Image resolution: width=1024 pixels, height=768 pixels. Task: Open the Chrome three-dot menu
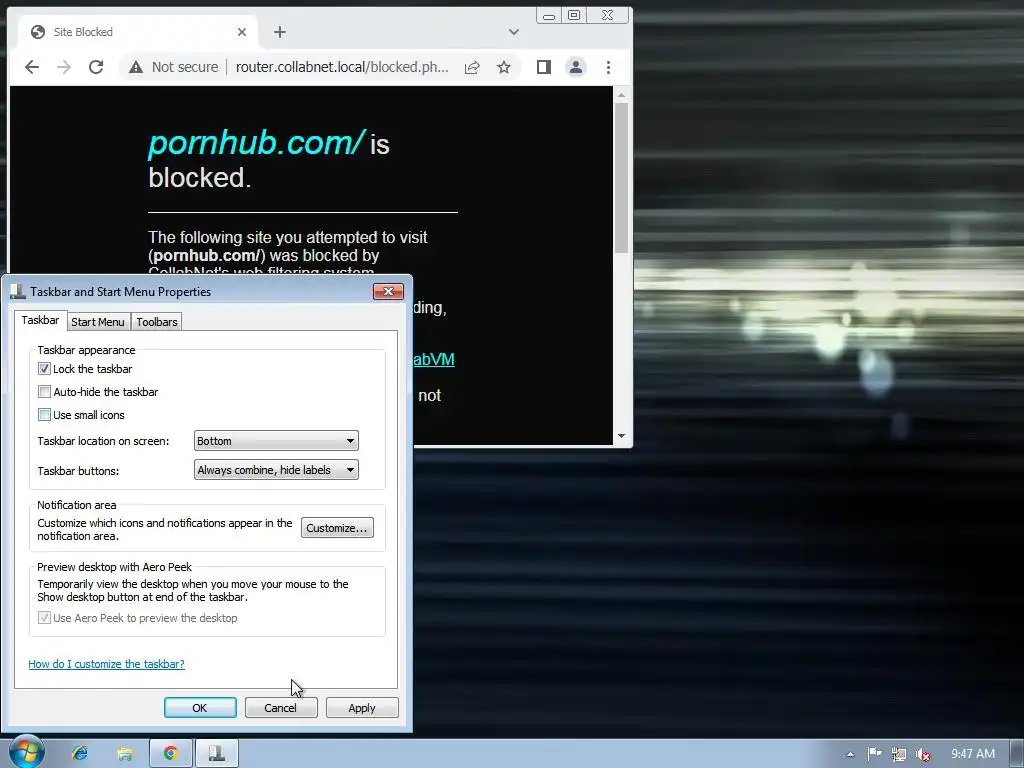(x=608, y=67)
